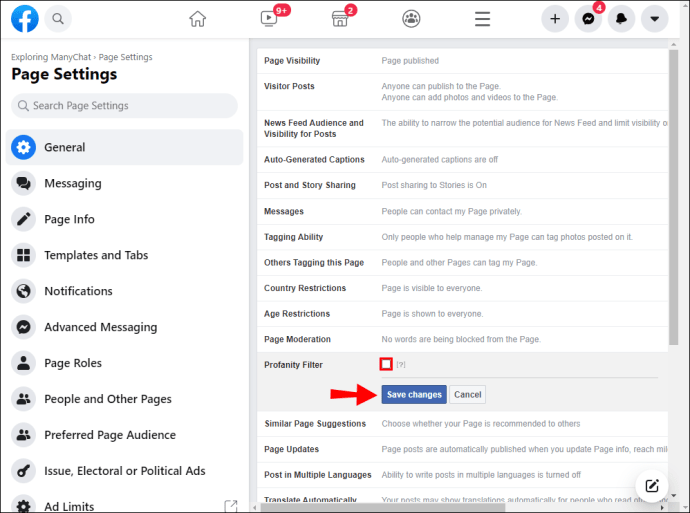Open Ad Limits external link icon
This screenshot has width=690, height=513.
point(231,506)
